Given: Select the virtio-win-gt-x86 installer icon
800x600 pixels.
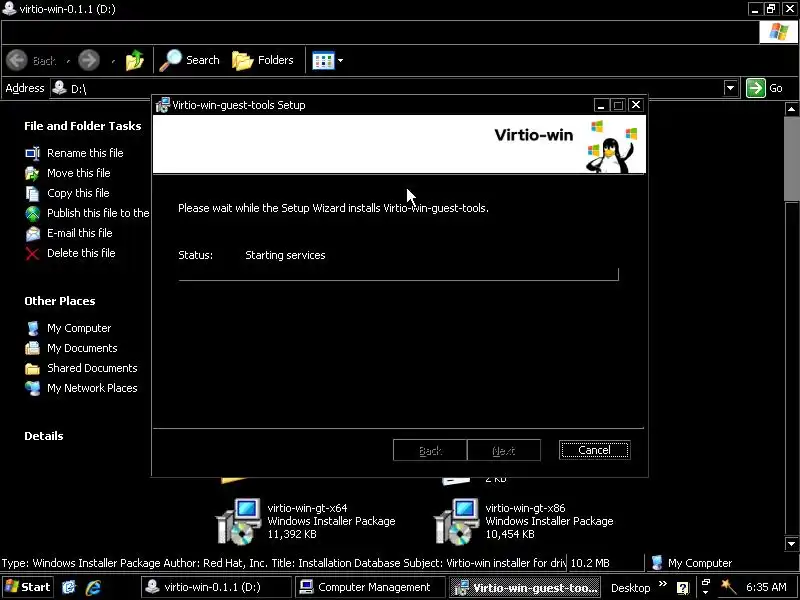Looking at the screenshot, I should 457,520.
